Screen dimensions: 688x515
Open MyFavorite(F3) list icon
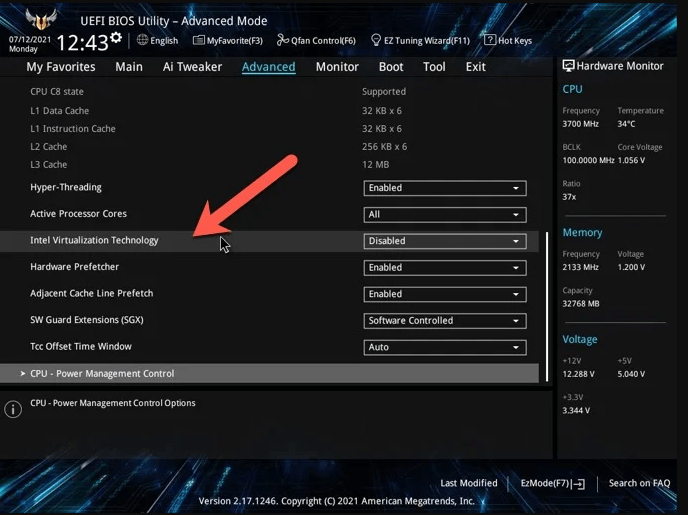199,40
